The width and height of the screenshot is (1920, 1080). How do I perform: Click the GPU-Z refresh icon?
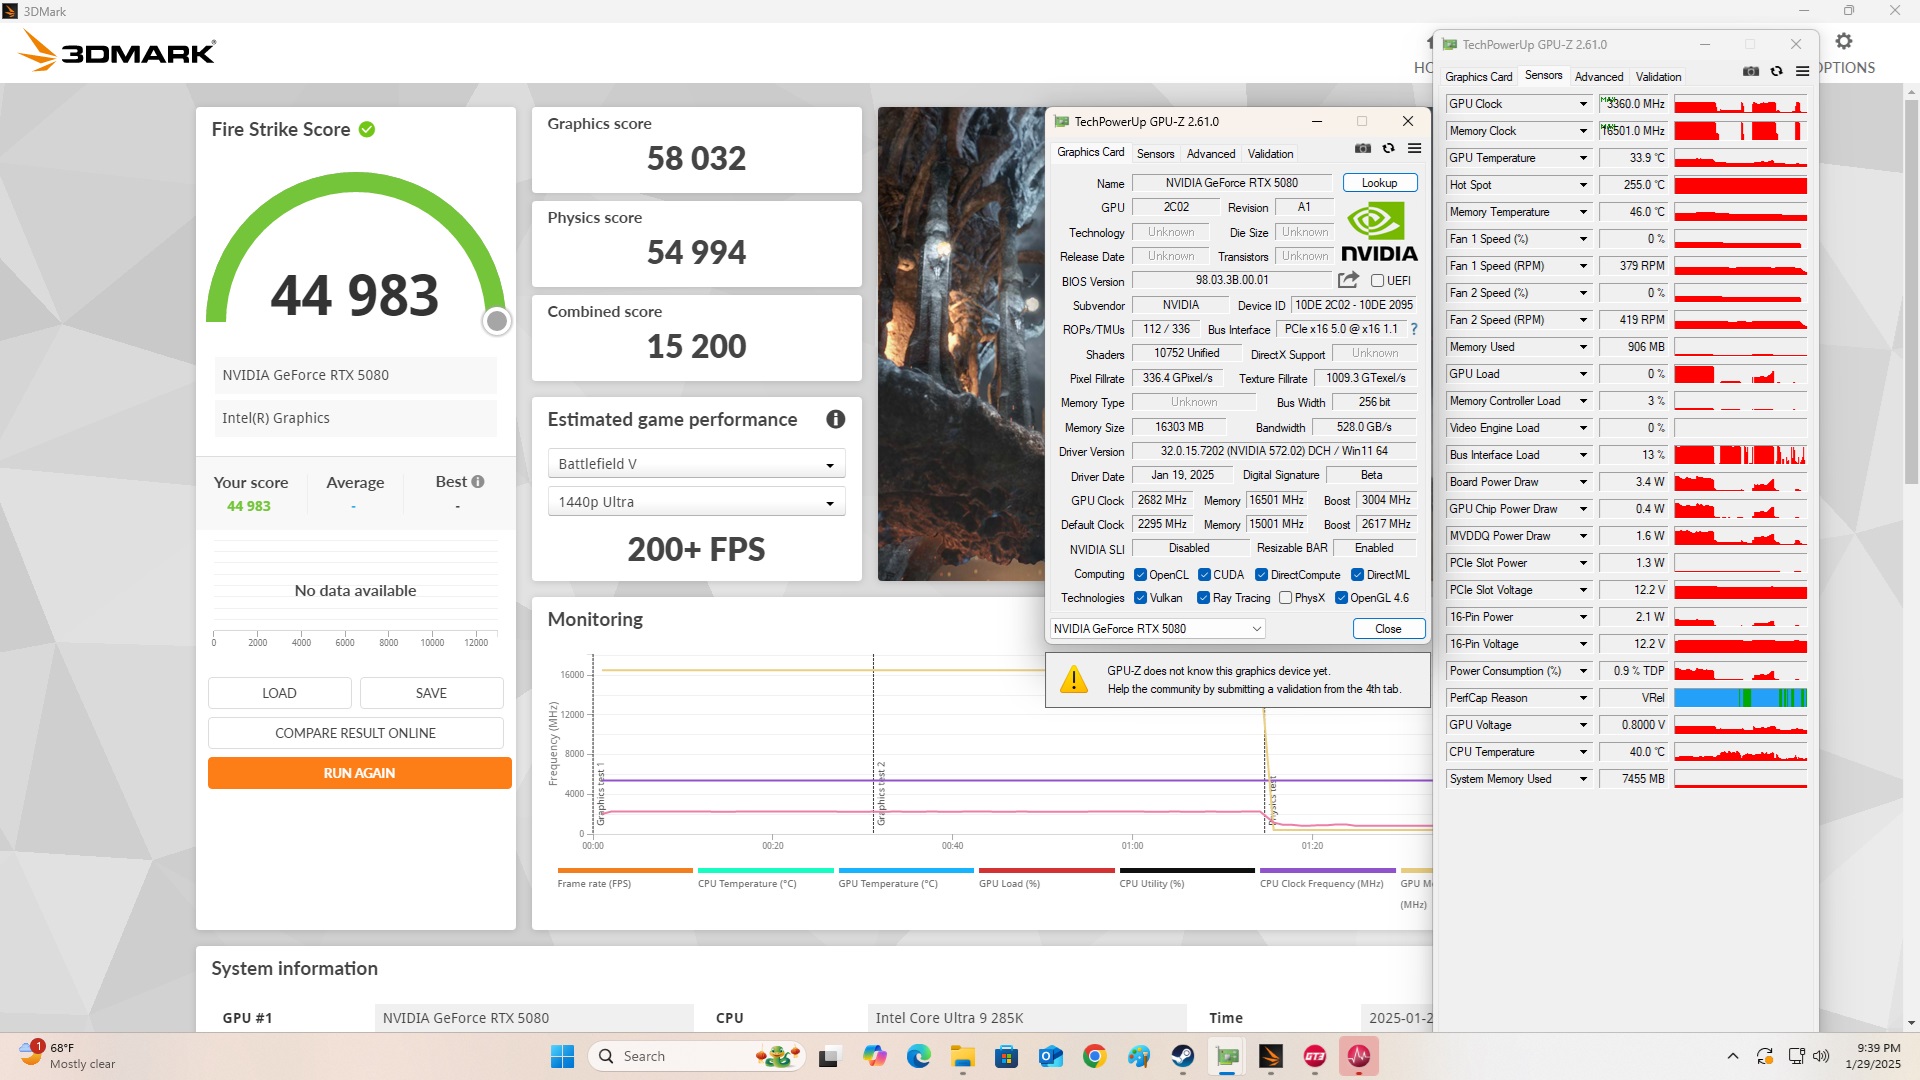(1388, 148)
